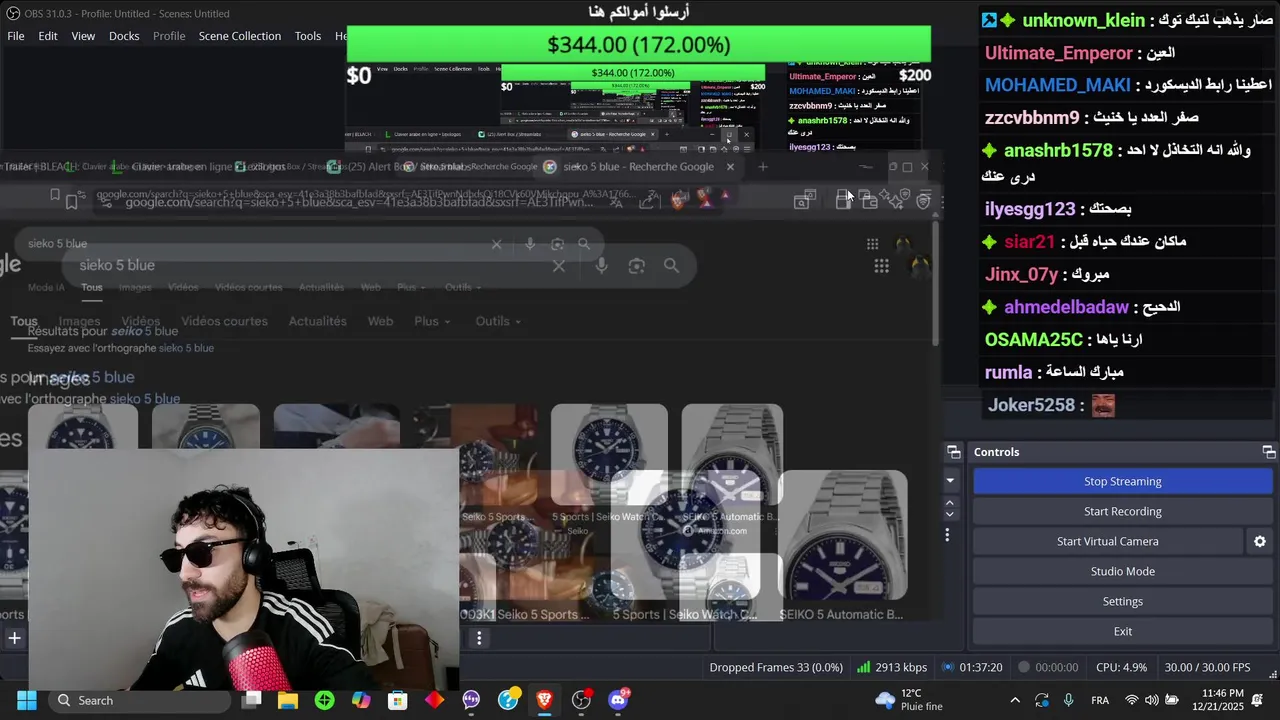The image size is (1280, 720).
Task: Open Brave browser from the taskbar
Action: point(544,700)
